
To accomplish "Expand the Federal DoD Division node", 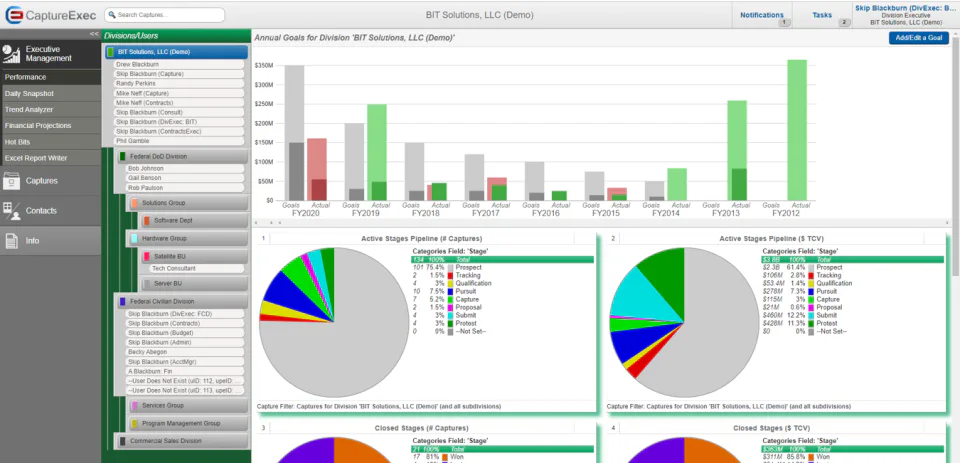I will coord(182,157).
